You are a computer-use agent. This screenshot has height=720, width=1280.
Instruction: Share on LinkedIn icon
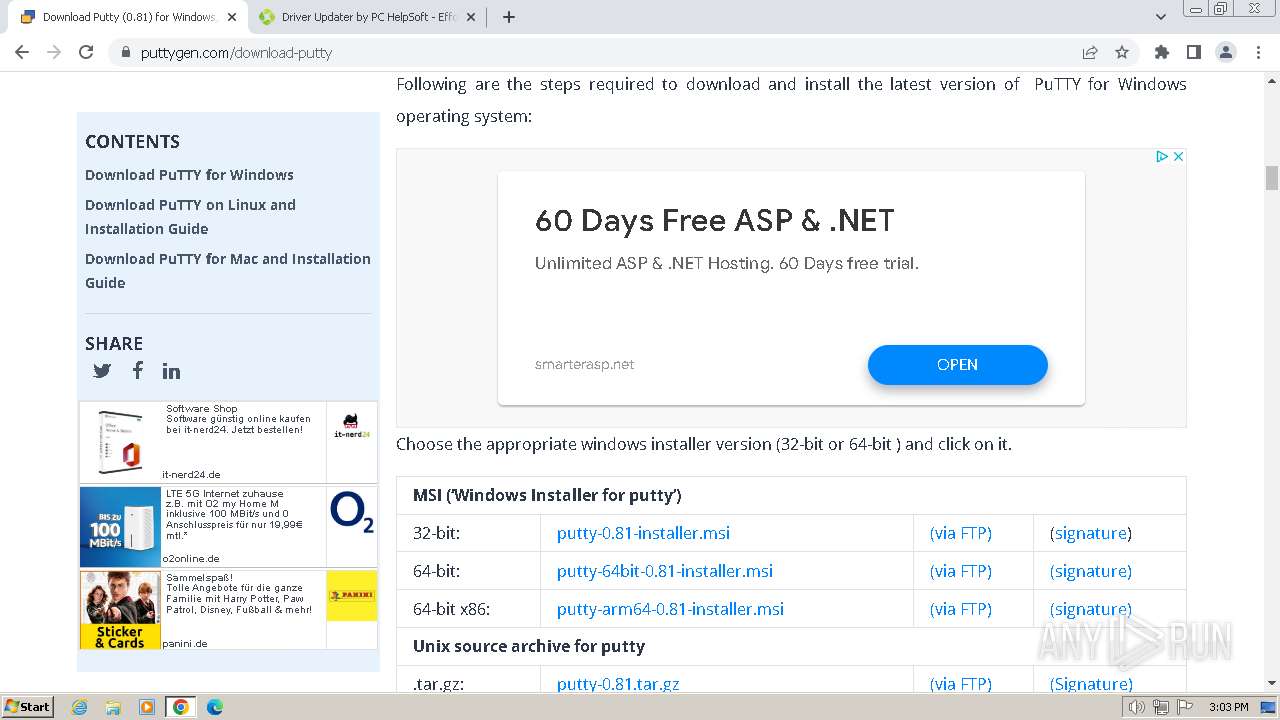(172, 371)
